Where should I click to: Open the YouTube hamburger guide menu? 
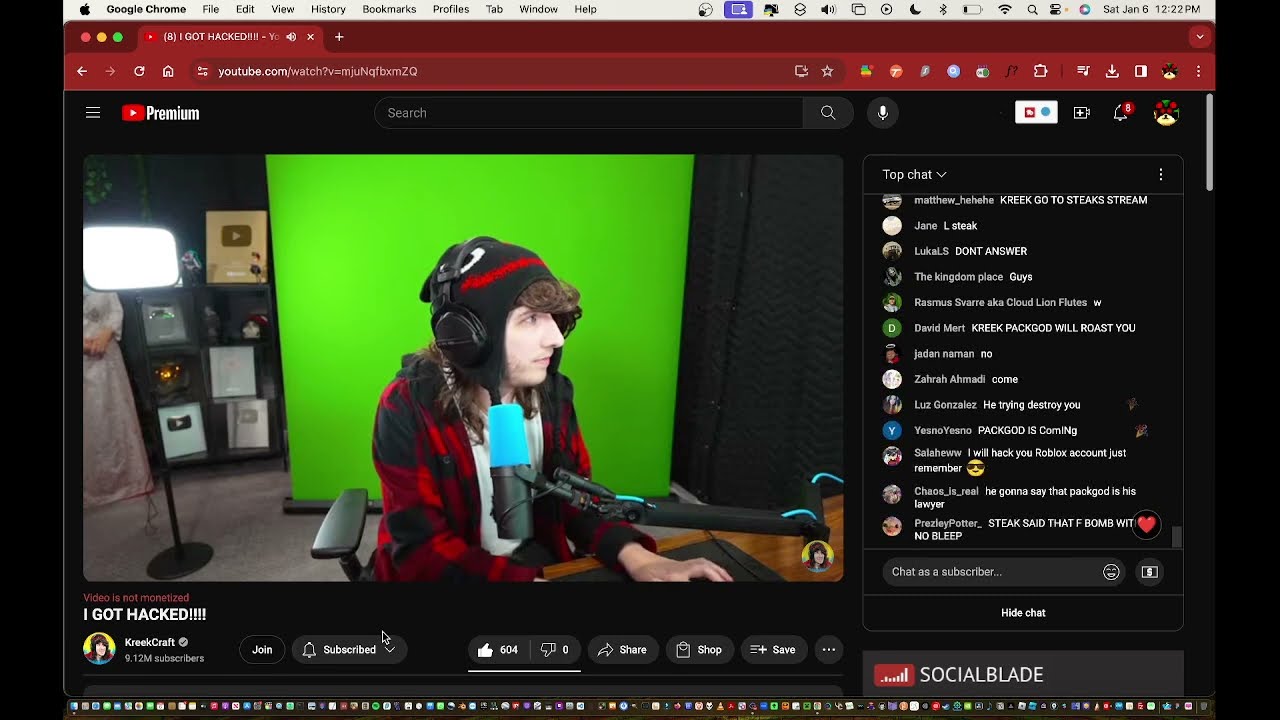(93, 113)
